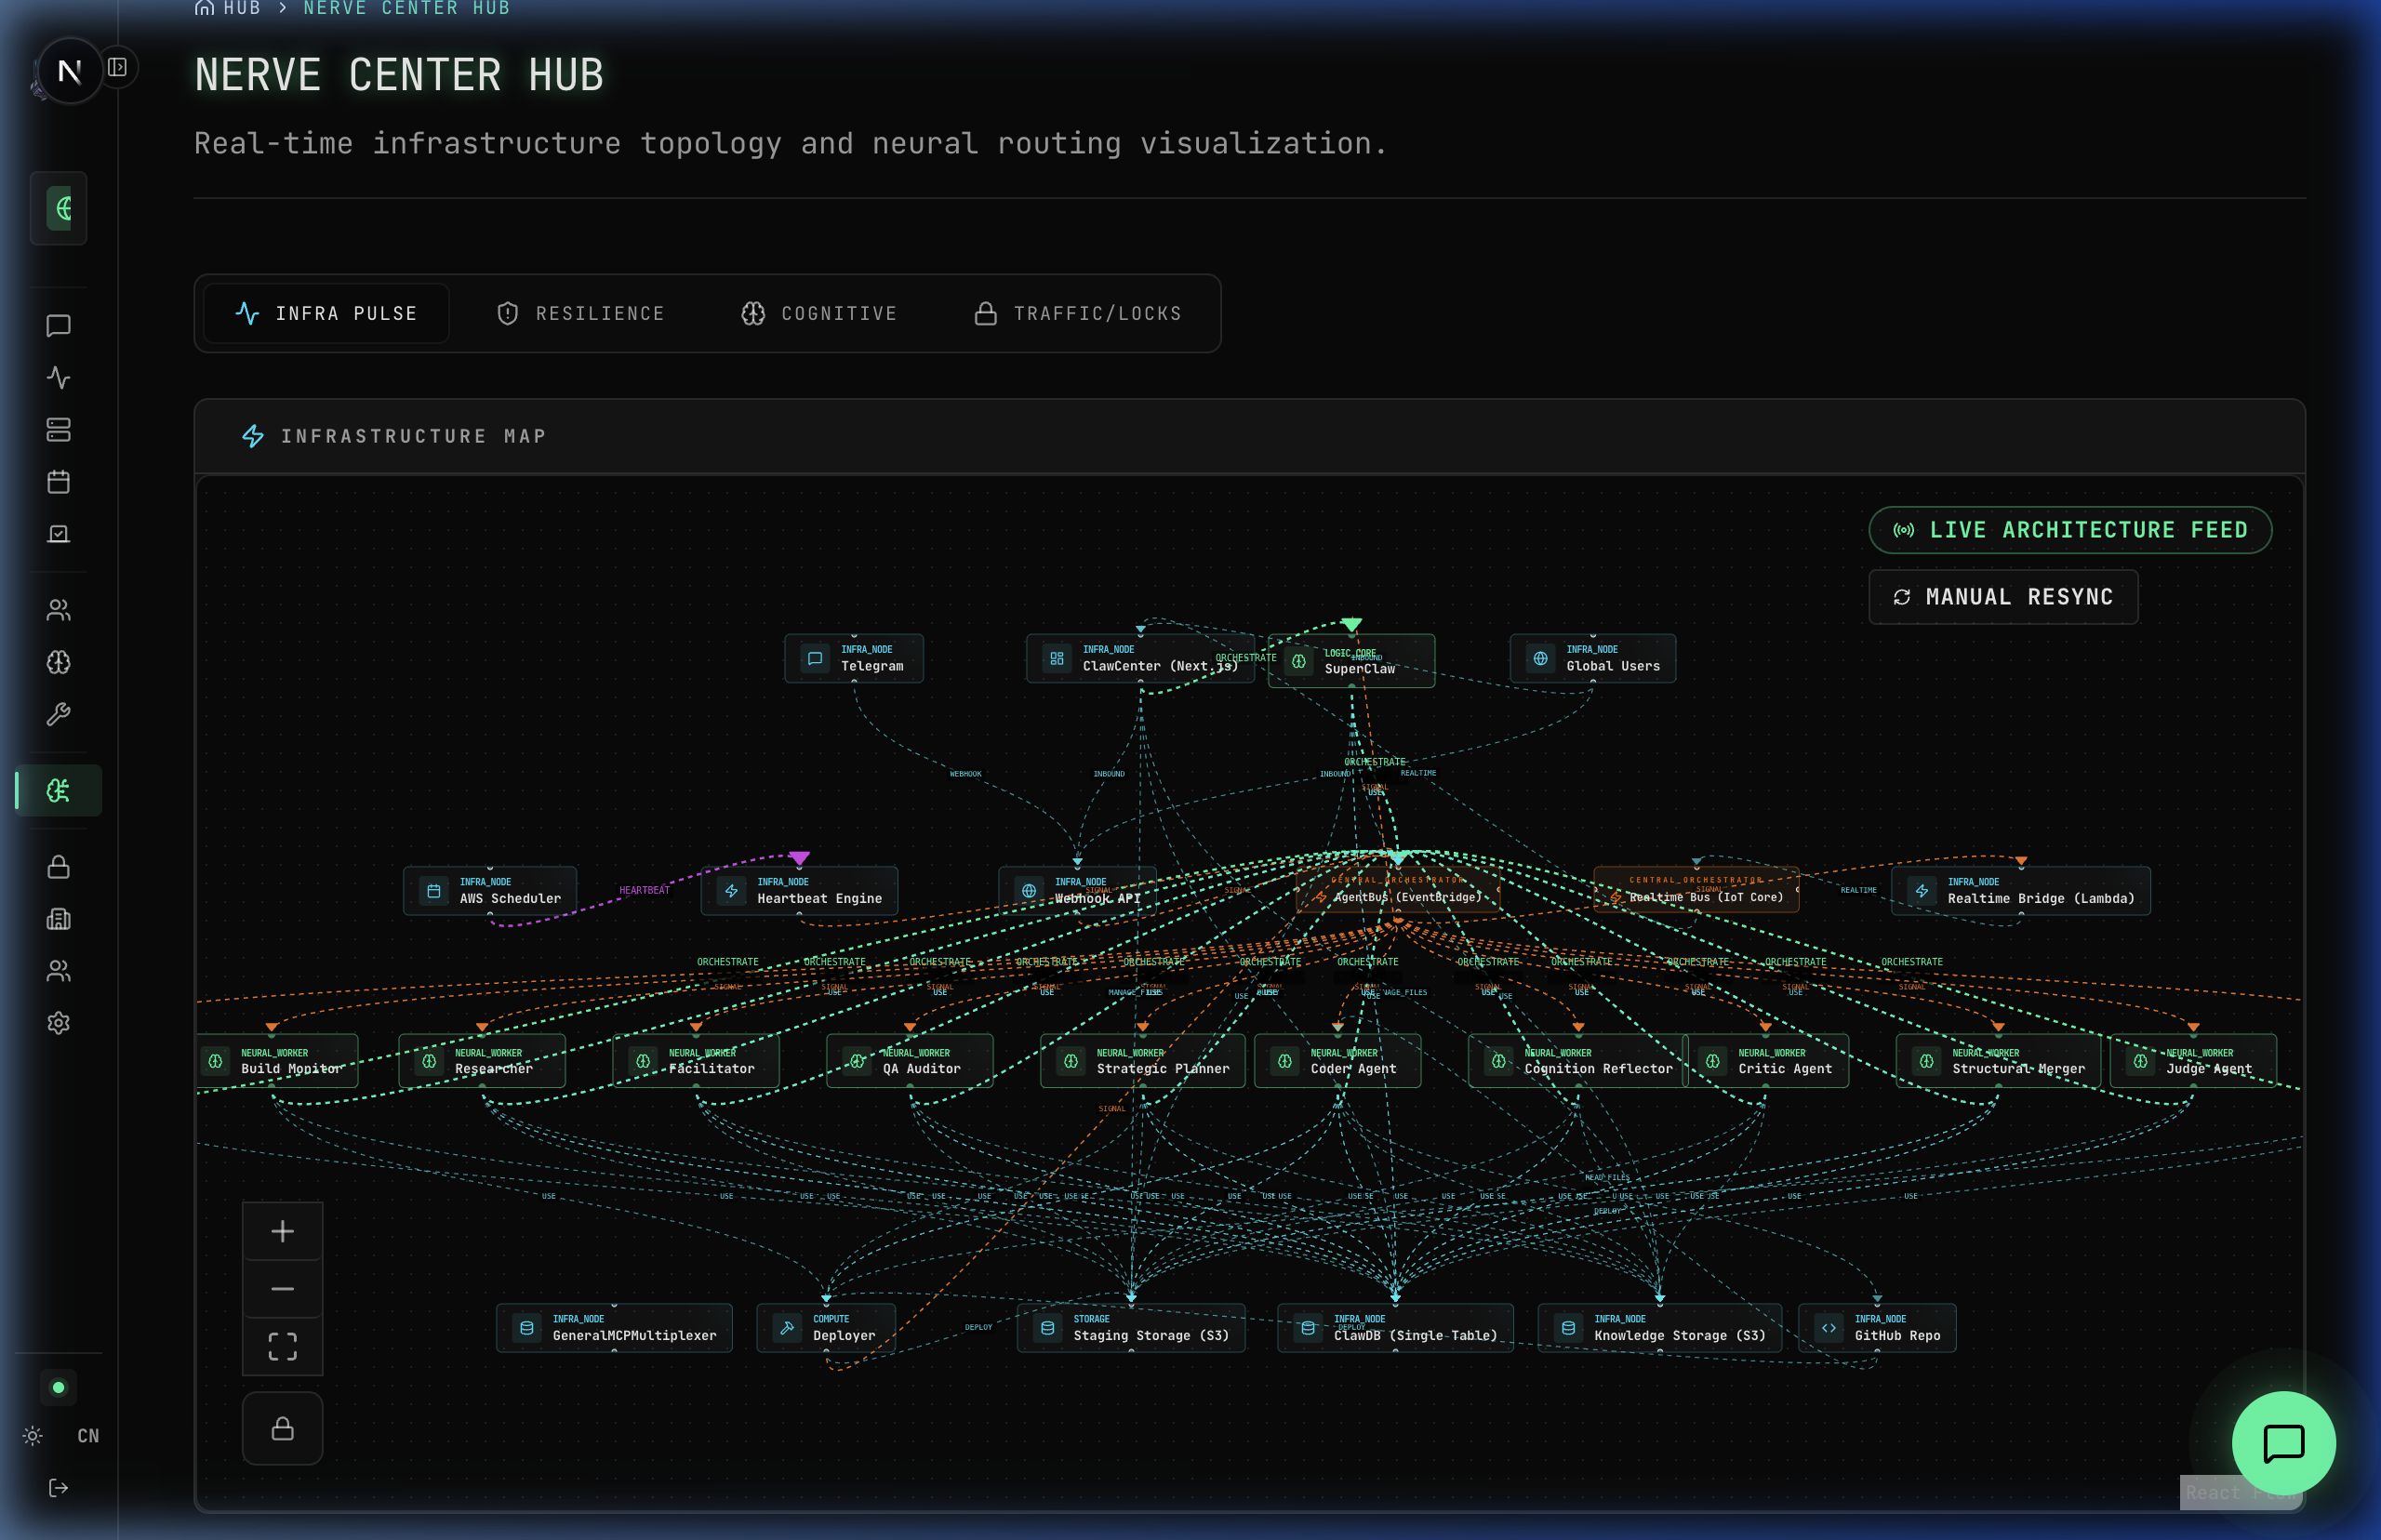Select the Knowledge Storage (S3) node
Screen dimensions: 2381x1540
tap(1660, 1328)
